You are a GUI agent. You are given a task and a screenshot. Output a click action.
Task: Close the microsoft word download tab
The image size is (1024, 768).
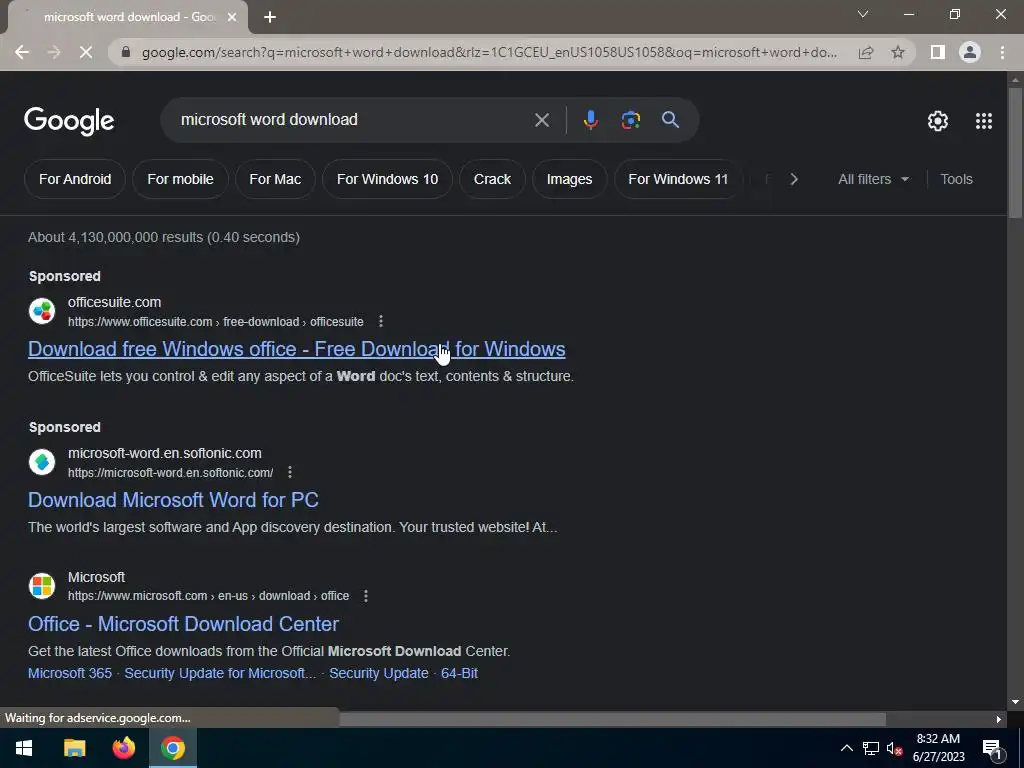tap(232, 18)
